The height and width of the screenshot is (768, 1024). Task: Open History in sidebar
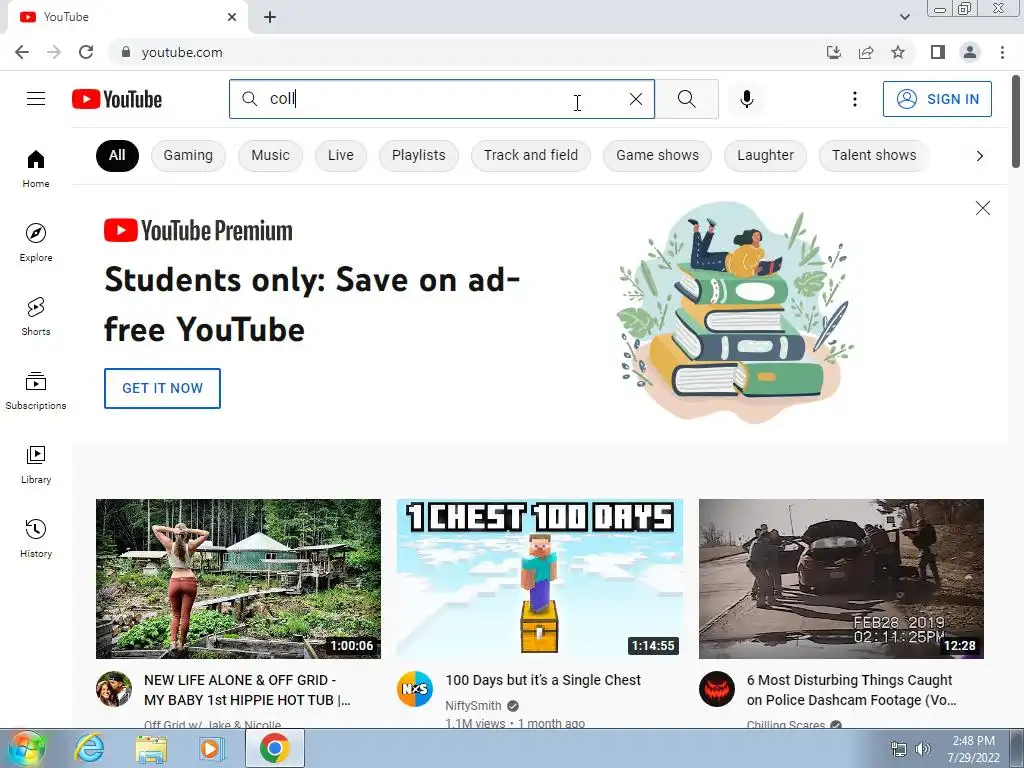click(x=36, y=538)
